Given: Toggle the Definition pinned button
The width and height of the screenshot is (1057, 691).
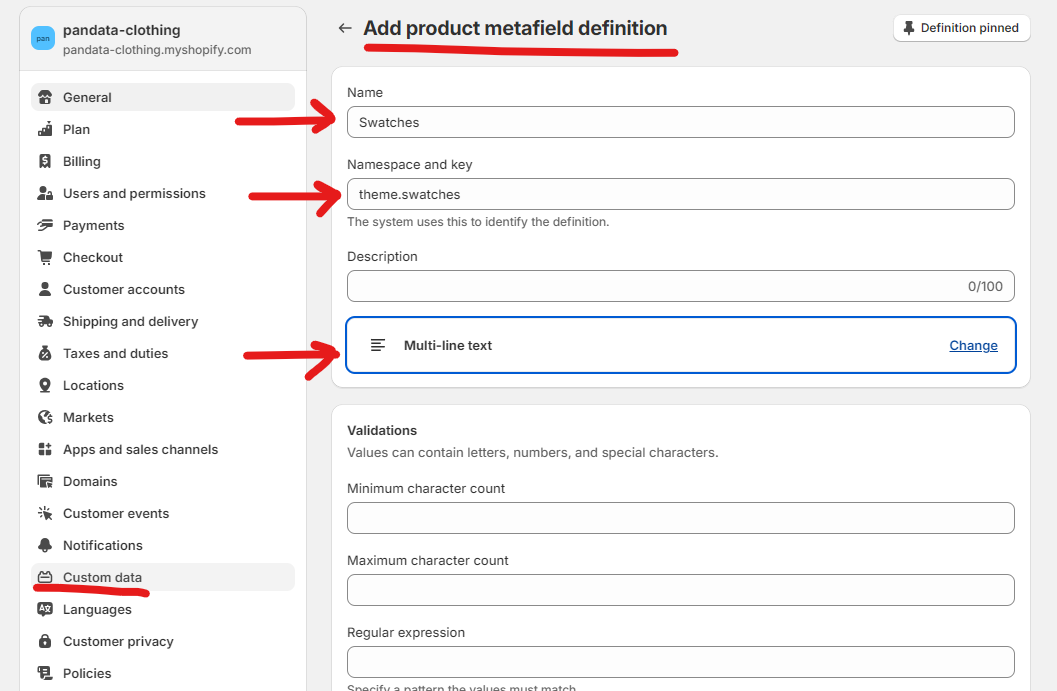Looking at the screenshot, I should [960, 28].
